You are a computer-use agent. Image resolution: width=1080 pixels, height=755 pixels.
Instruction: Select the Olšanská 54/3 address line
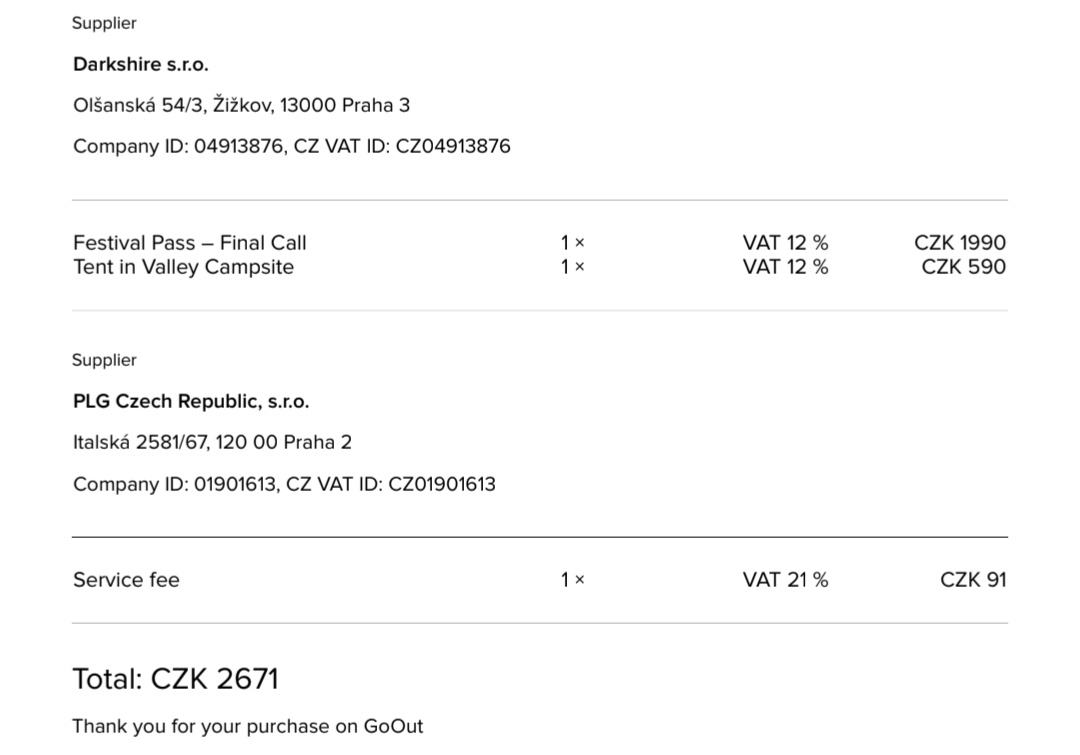241,105
